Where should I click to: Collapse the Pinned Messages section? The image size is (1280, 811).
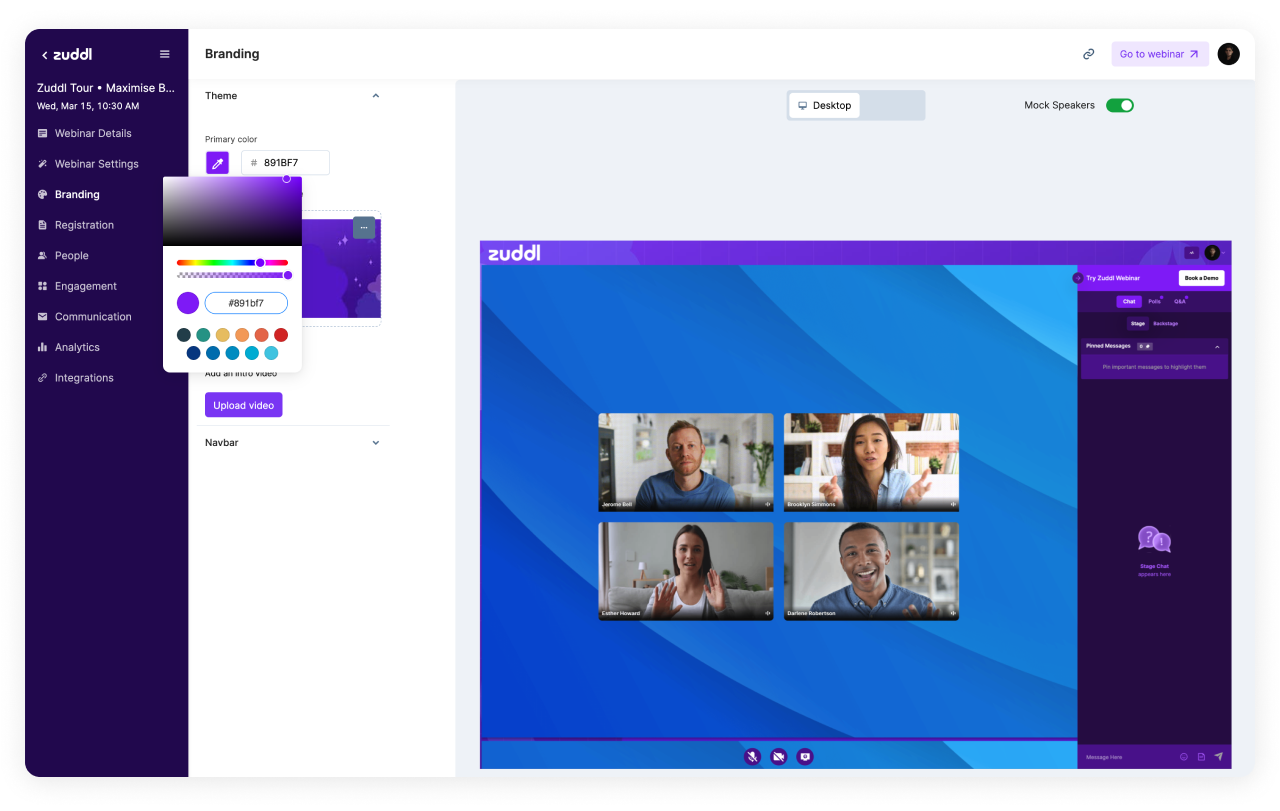1217,346
